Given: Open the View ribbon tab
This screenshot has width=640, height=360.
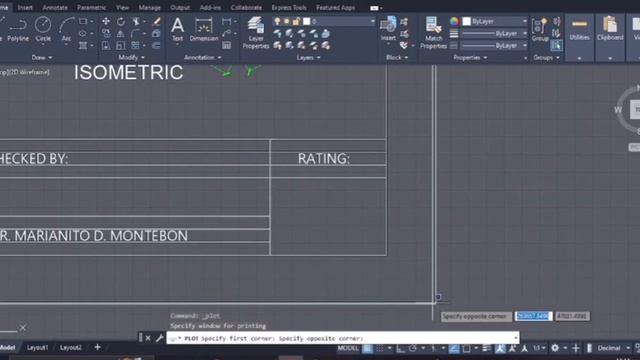Looking at the screenshot, I should tap(122, 7).
